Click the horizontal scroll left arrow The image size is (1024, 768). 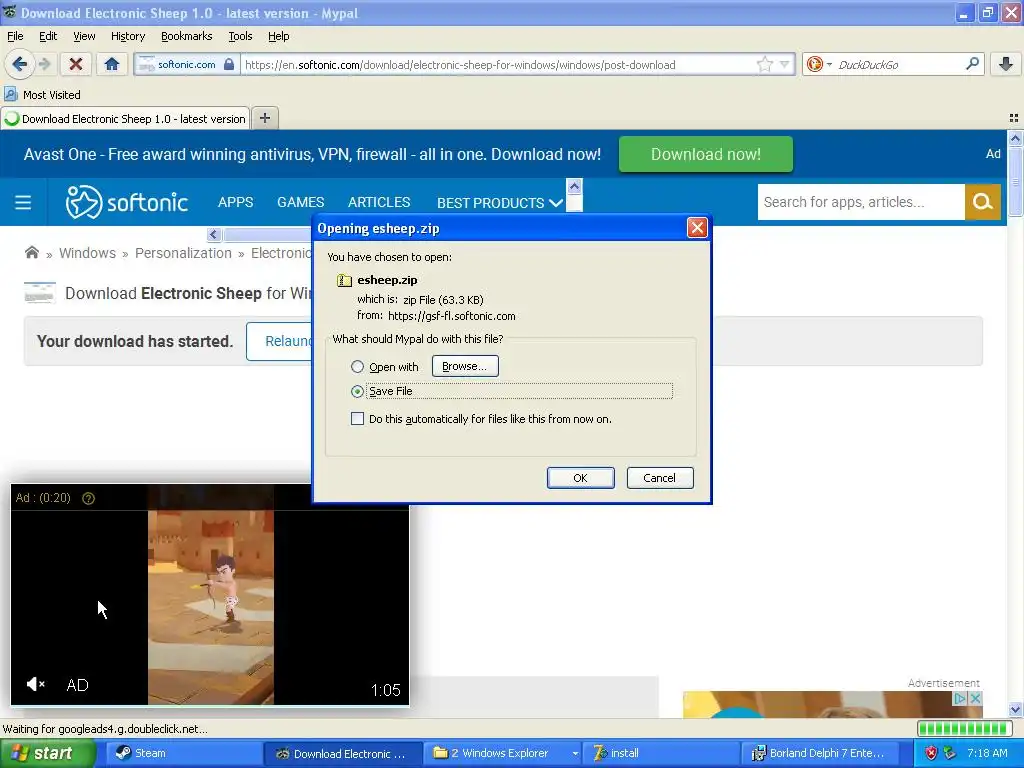coord(214,234)
